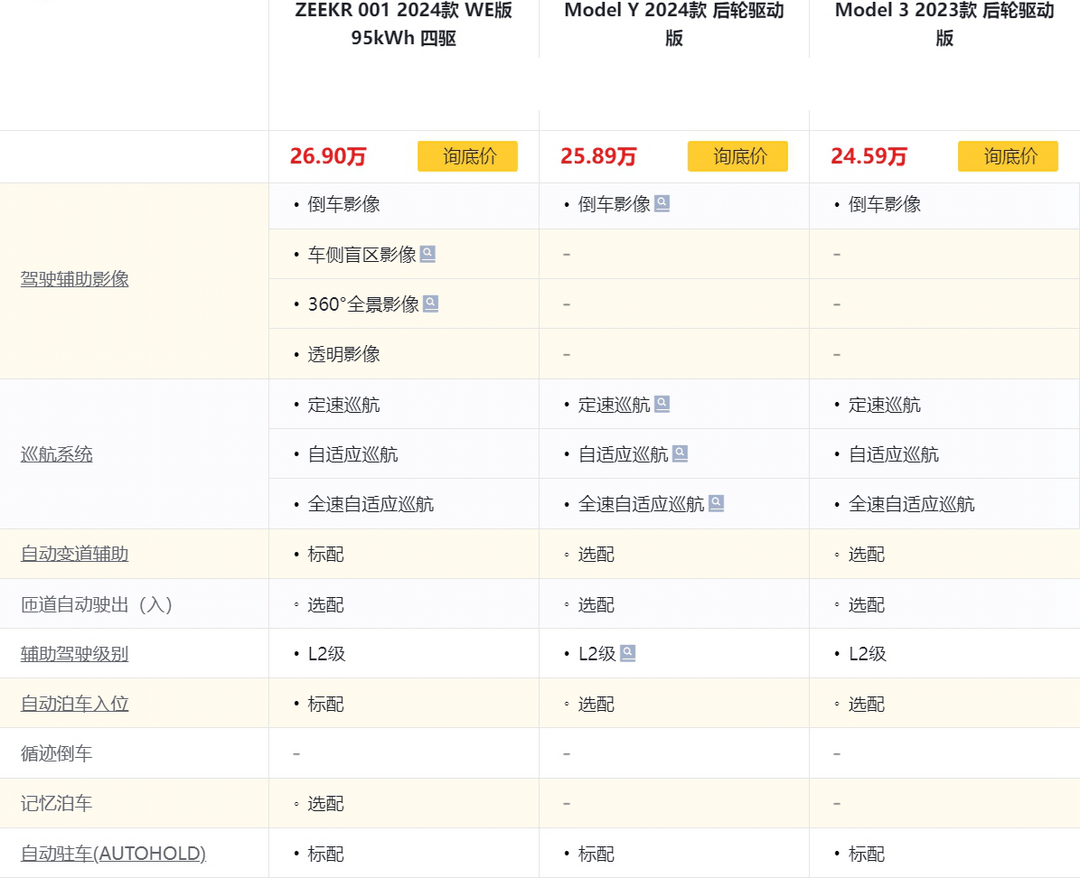Click ZEEKR 自动泊车入位 标配 cell
The width and height of the screenshot is (1080, 878).
tap(404, 704)
